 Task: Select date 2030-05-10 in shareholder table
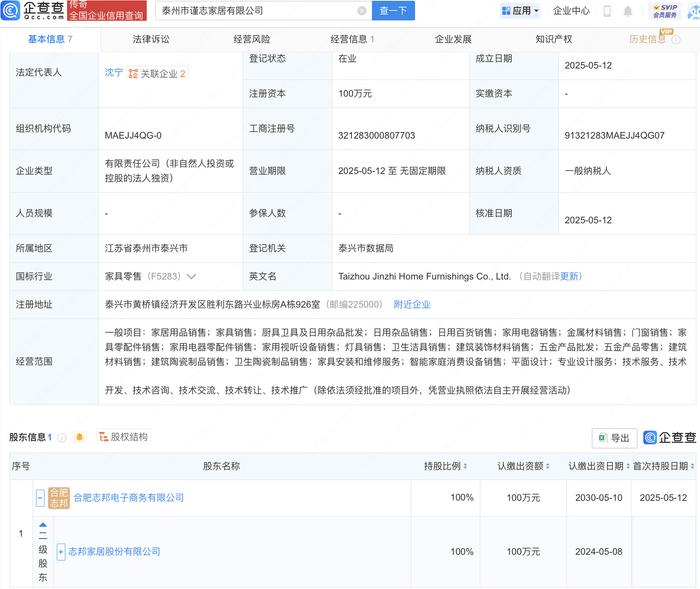[599, 498]
